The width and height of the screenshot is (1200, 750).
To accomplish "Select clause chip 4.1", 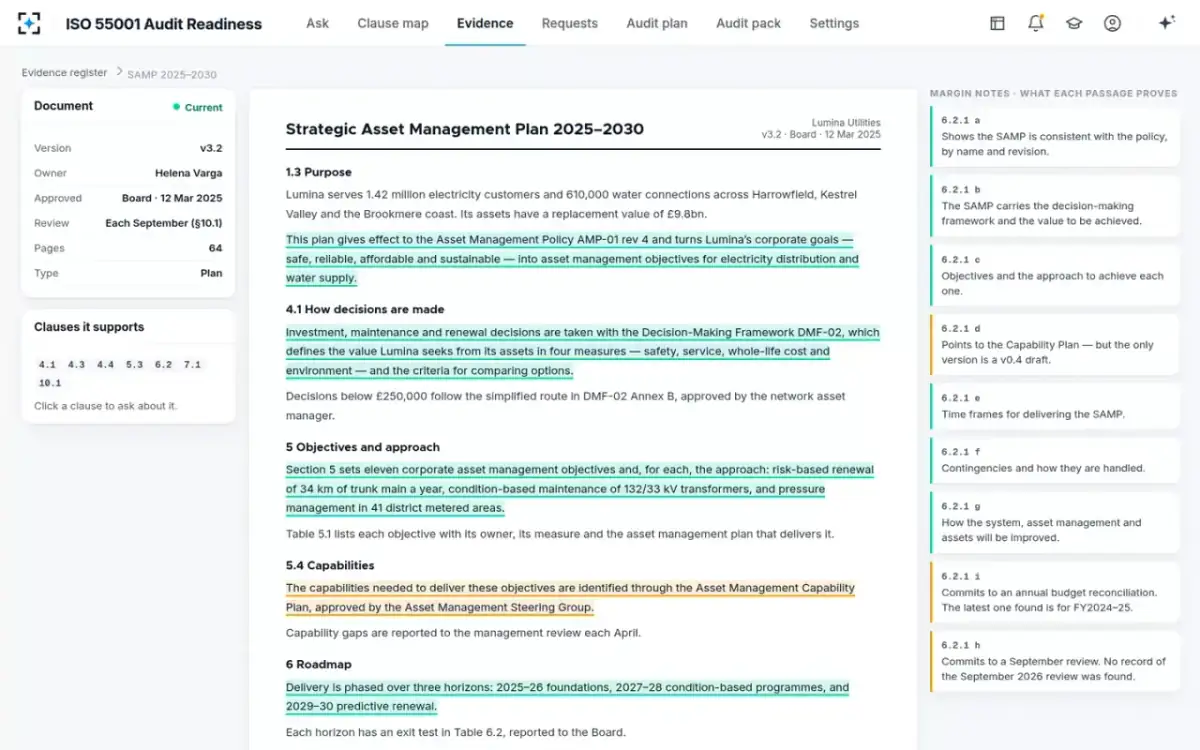I will click(x=47, y=365).
